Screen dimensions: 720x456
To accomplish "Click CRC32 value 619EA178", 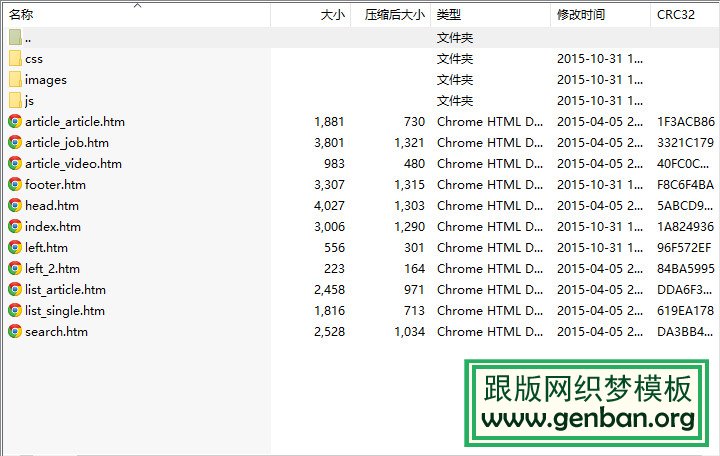I will (x=686, y=311).
